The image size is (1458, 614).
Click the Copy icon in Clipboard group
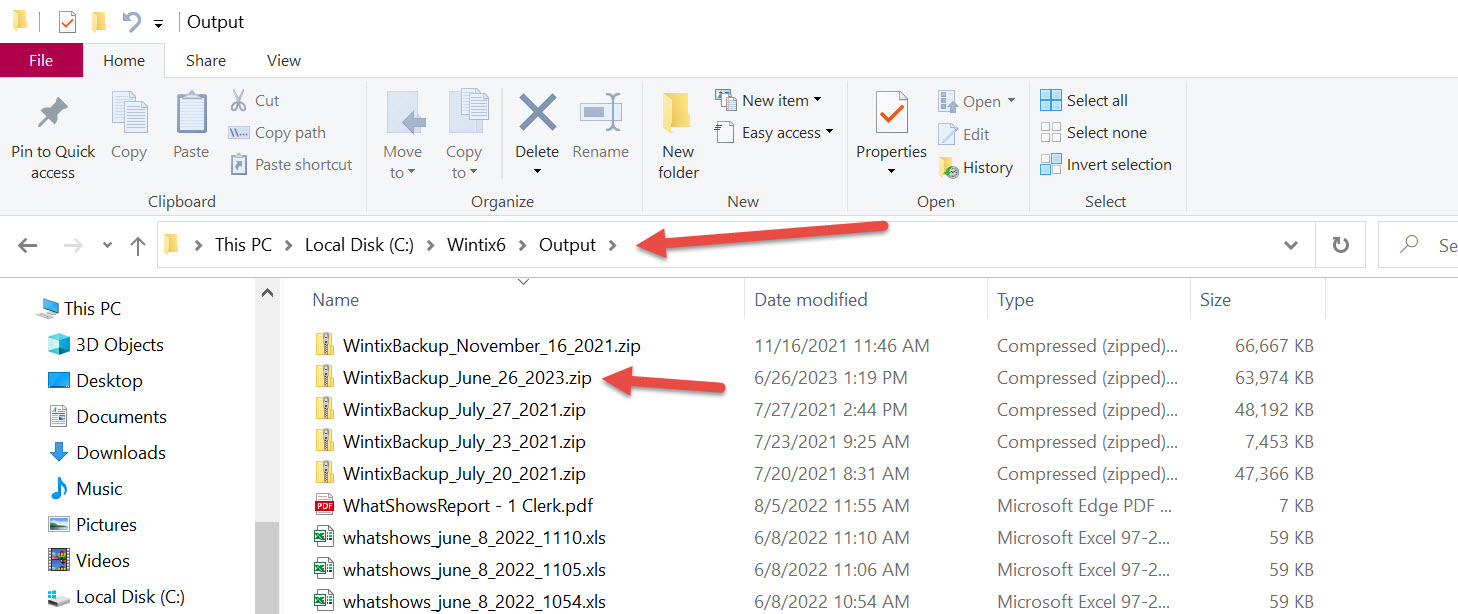(x=129, y=112)
